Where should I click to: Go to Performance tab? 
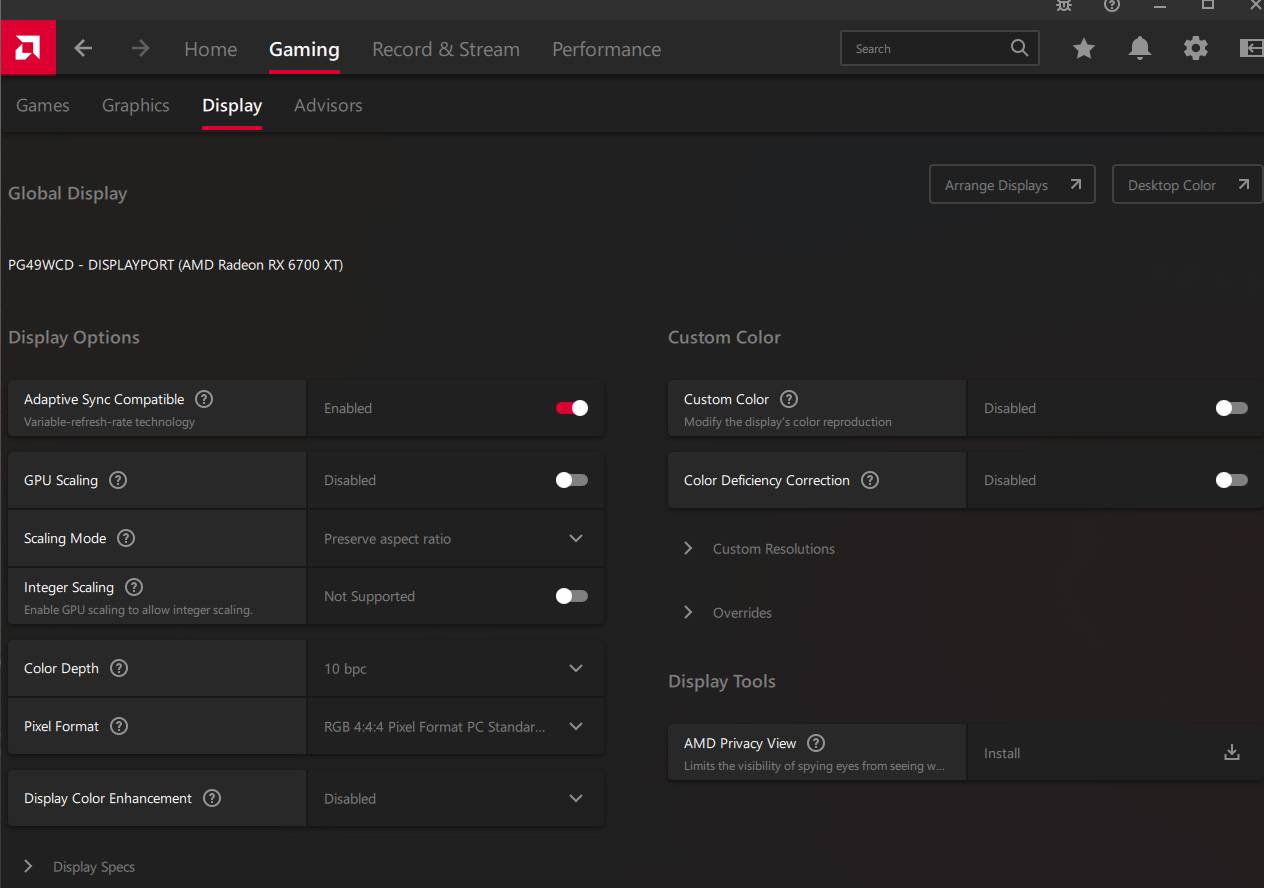tap(606, 49)
